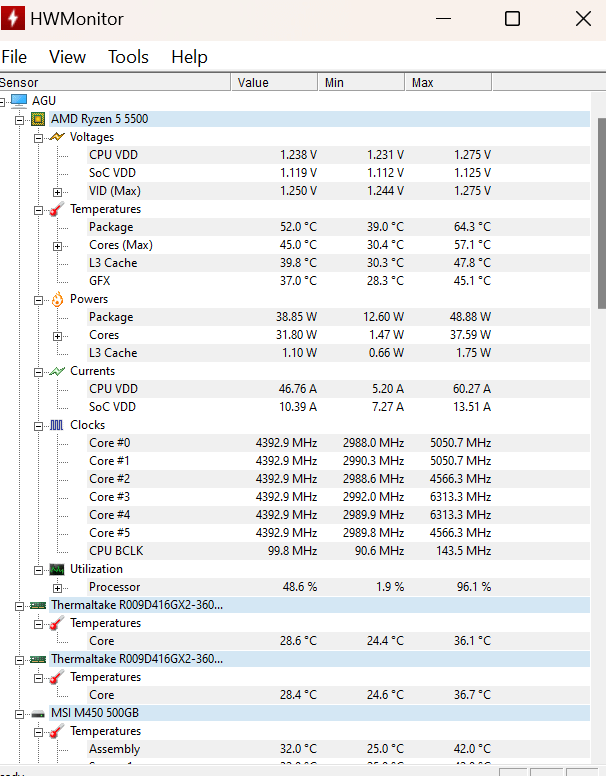Click the Max column header

pos(449,82)
